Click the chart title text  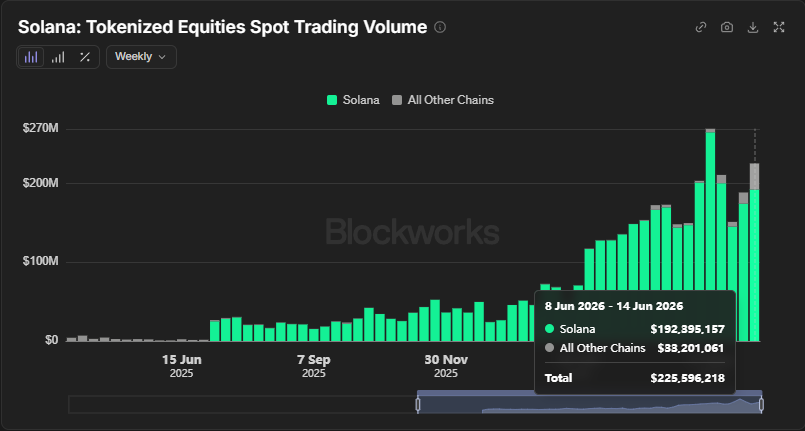[222, 27]
